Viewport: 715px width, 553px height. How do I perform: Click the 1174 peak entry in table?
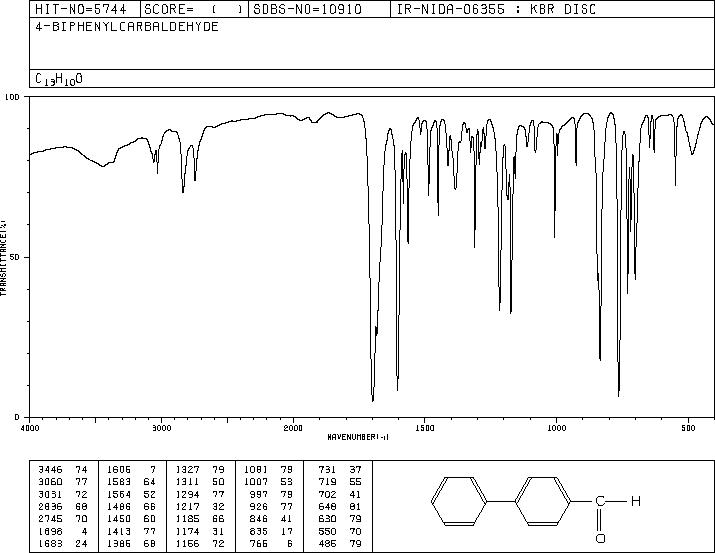coord(200,532)
